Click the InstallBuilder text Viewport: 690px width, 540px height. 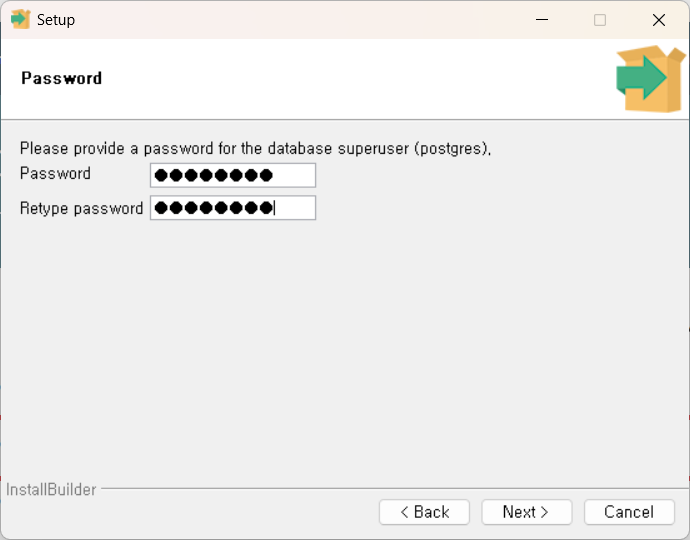coord(51,489)
